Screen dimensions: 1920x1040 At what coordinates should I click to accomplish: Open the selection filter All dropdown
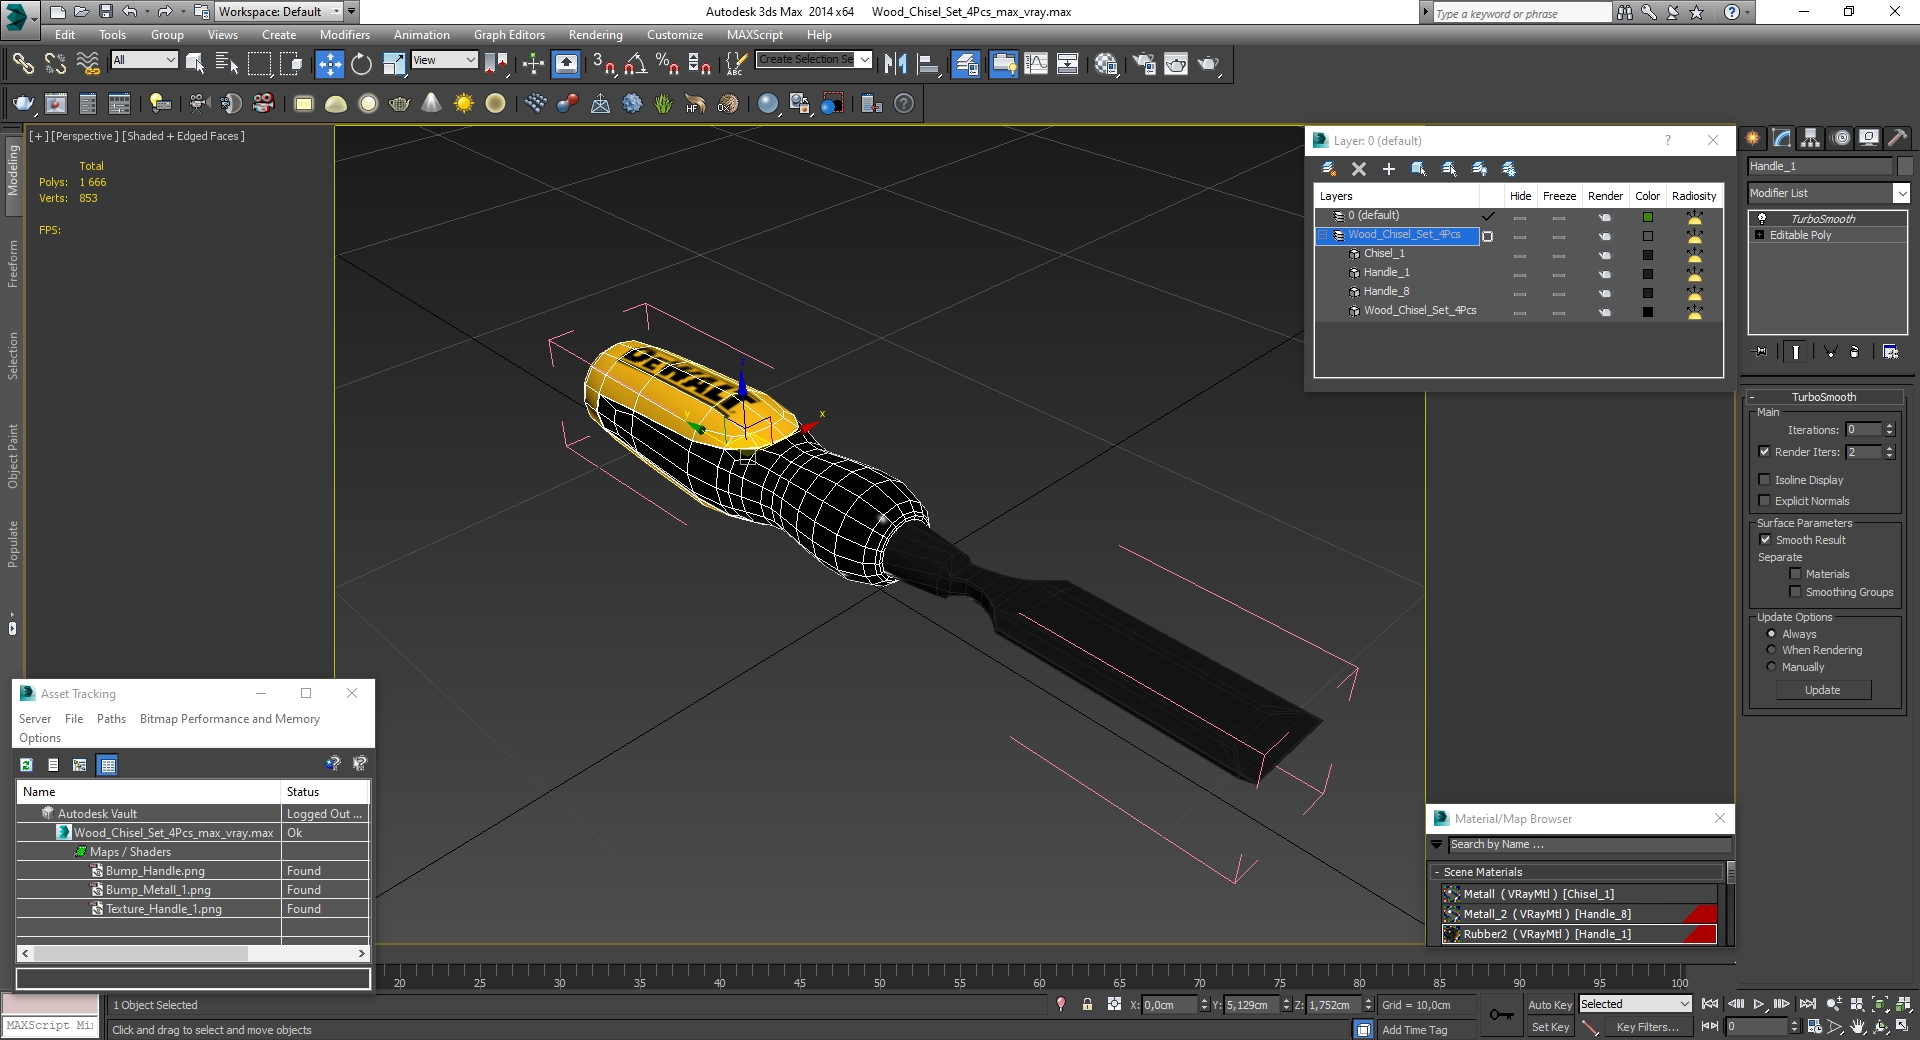click(x=144, y=60)
